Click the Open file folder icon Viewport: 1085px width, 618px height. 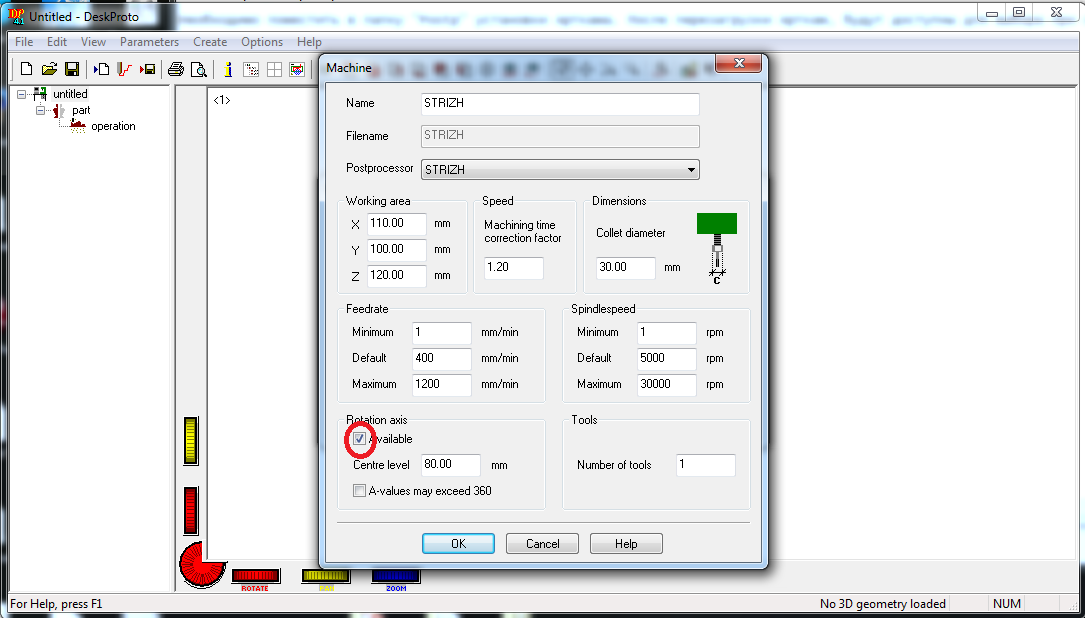tap(49, 69)
